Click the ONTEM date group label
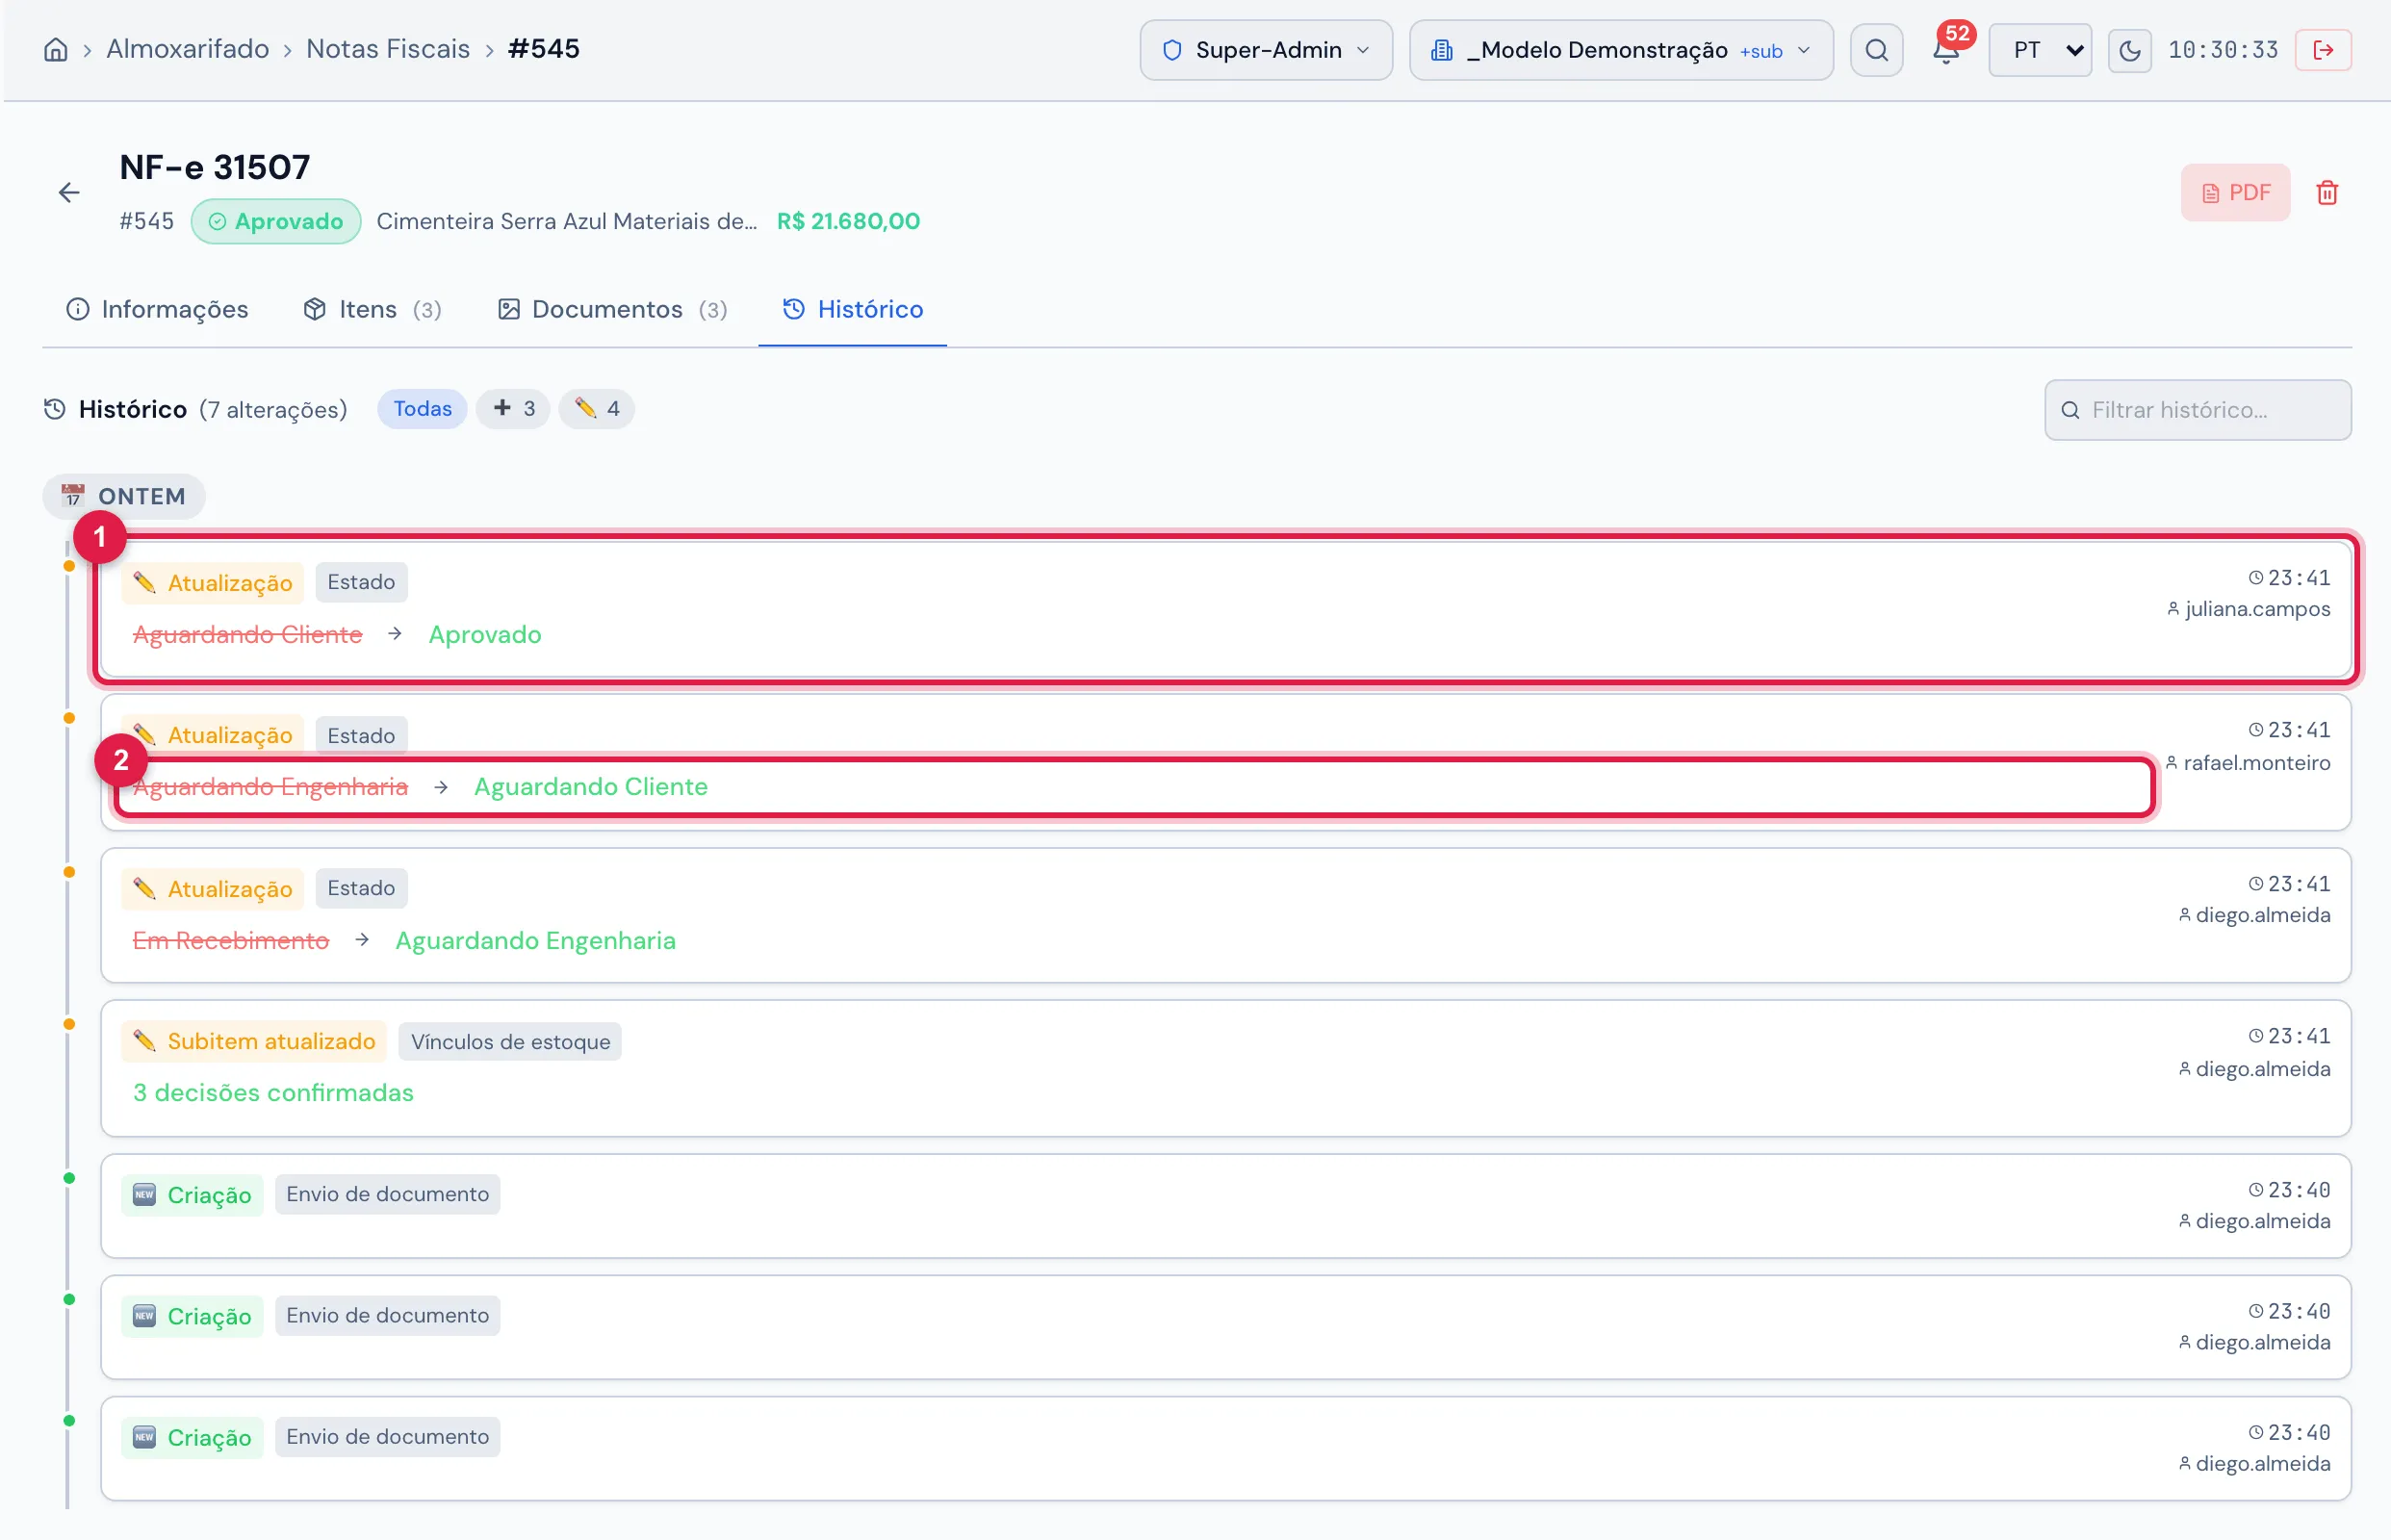2391x1540 pixels. tap(124, 496)
